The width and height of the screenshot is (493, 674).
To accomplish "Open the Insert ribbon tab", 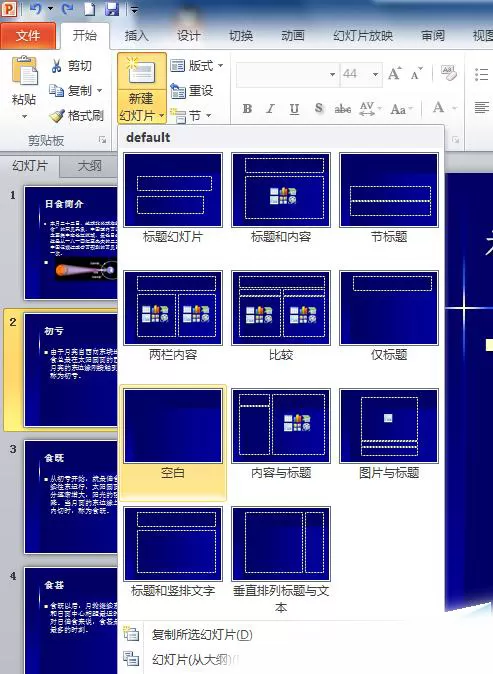I will [137, 36].
